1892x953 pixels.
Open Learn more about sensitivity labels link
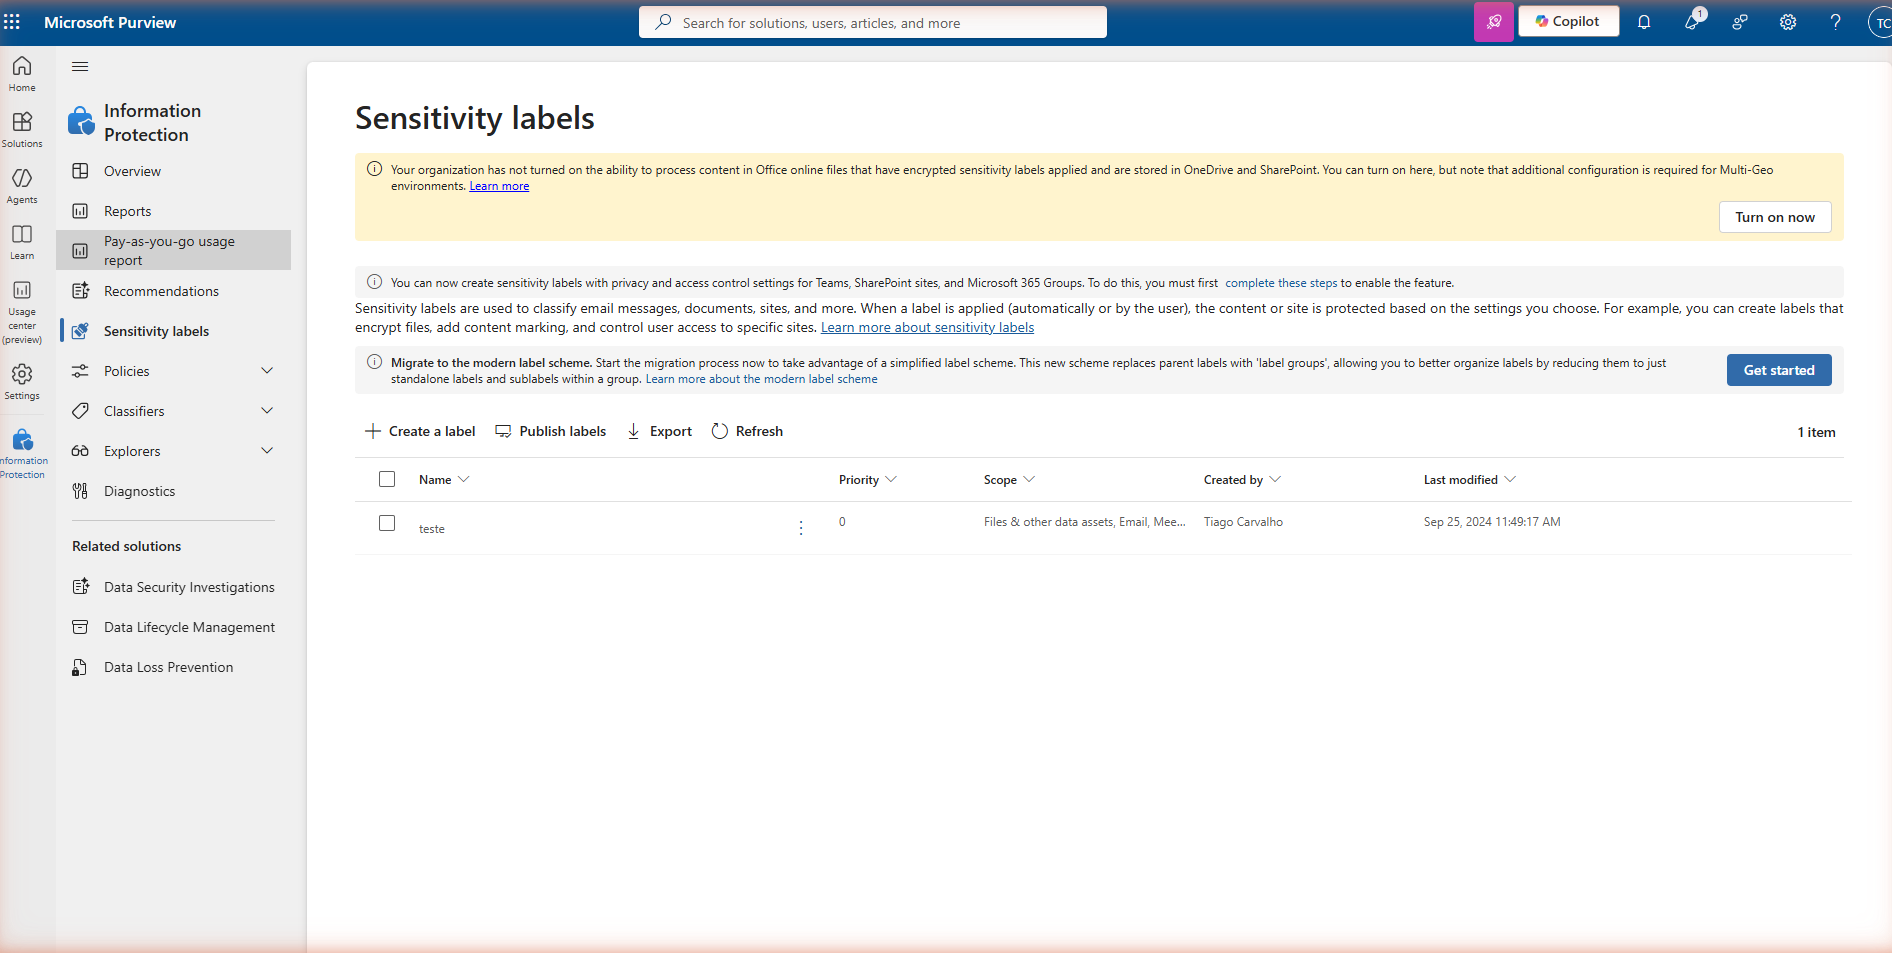coord(927,327)
